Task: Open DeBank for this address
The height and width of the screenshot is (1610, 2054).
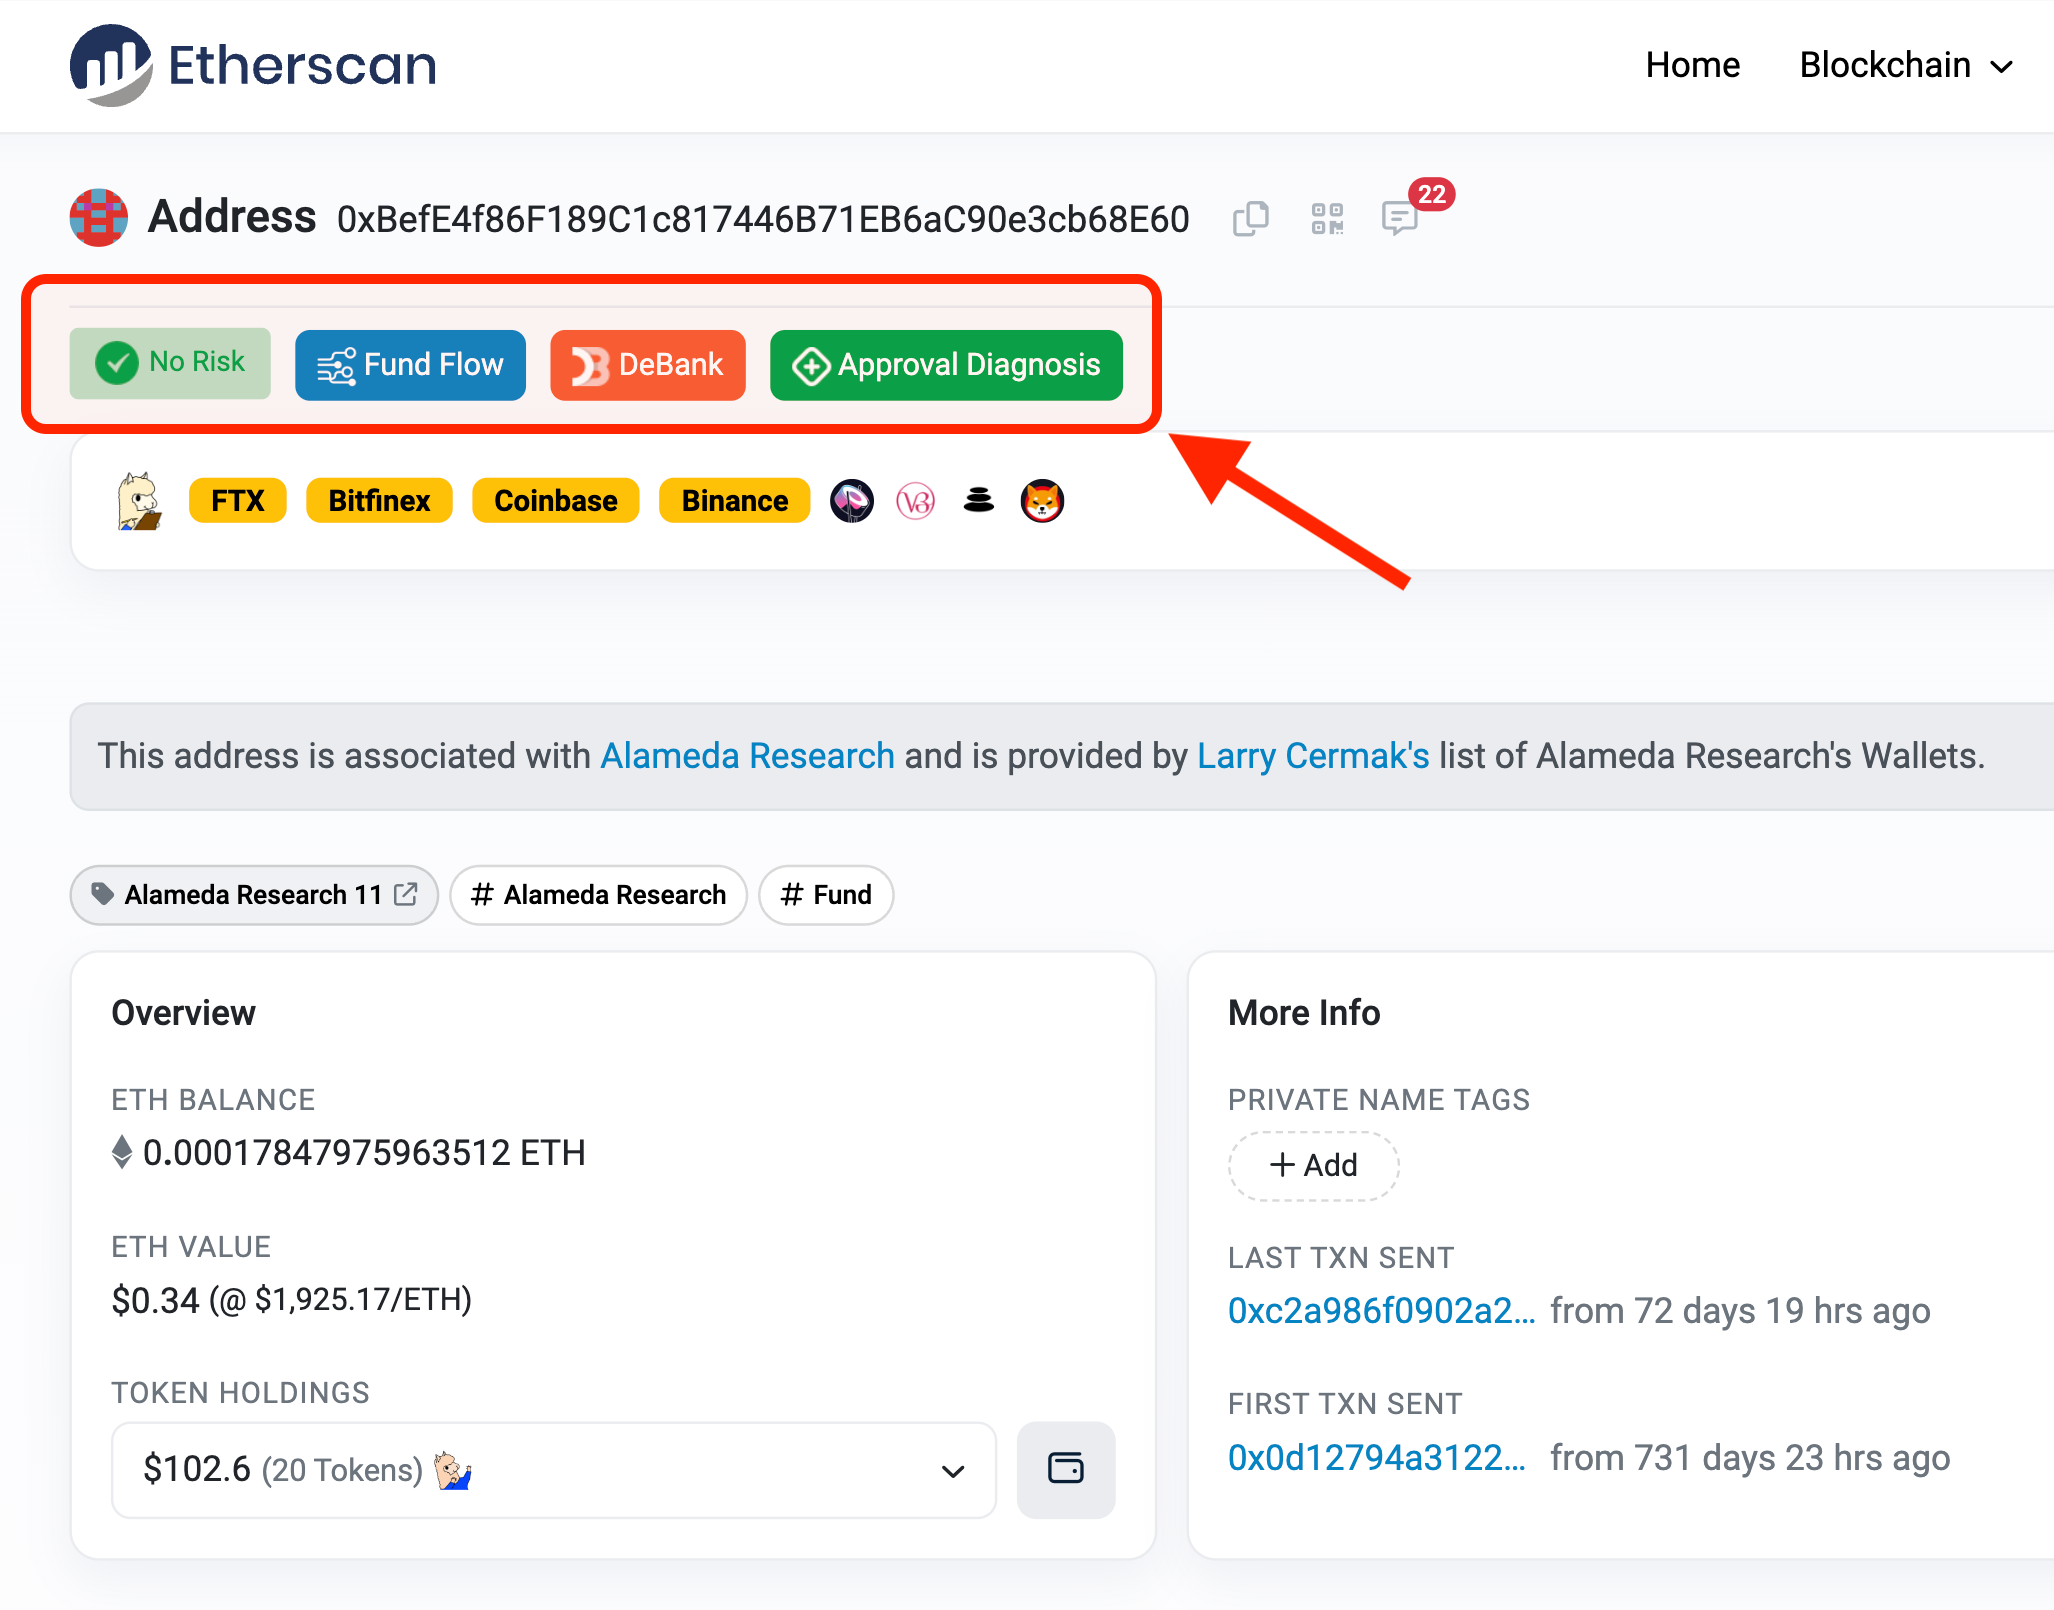Action: [x=647, y=365]
